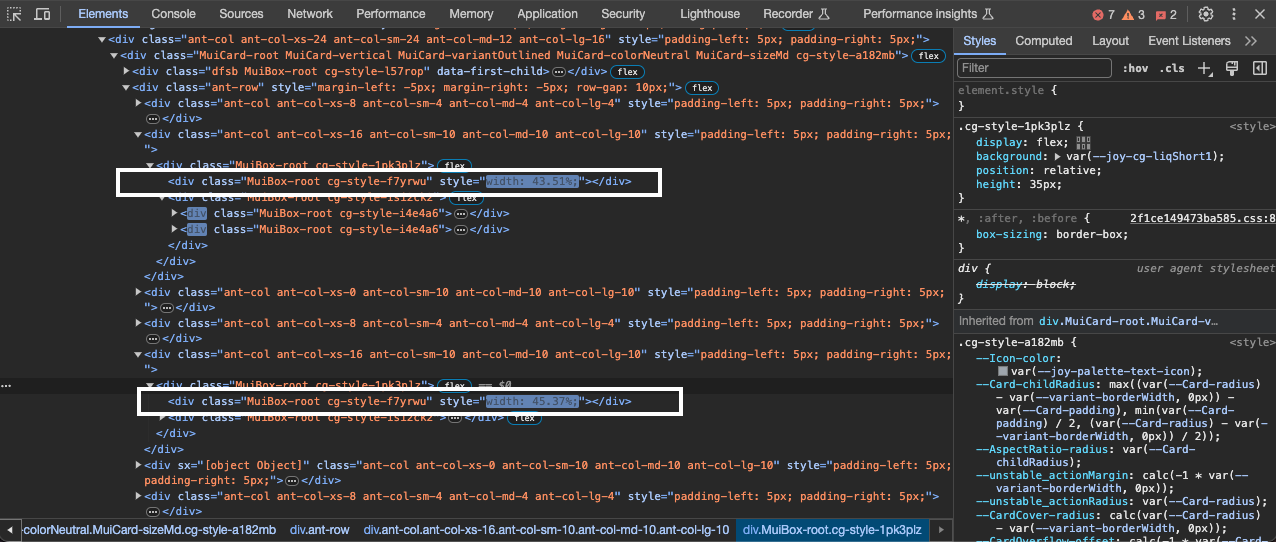The height and width of the screenshot is (542, 1276).
Task: Click the flex badge on MuiCard-root div
Action: click(x=929, y=56)
